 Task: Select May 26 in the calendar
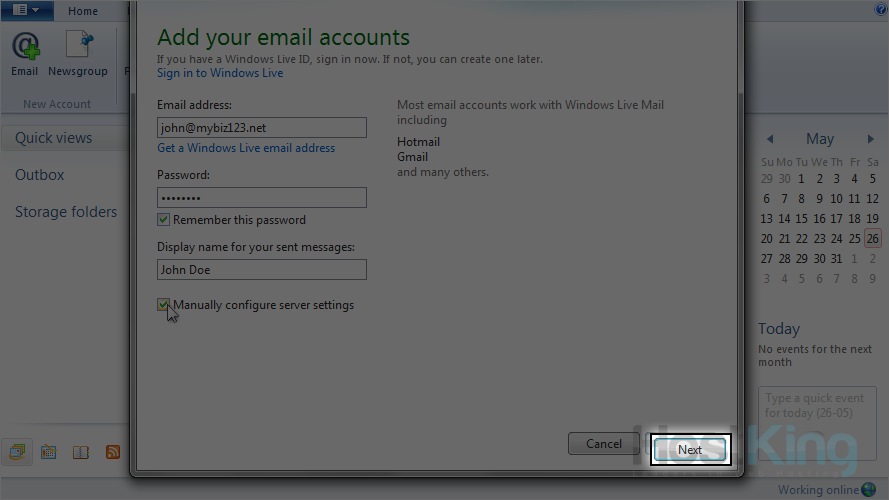click(x=872, y=239)
